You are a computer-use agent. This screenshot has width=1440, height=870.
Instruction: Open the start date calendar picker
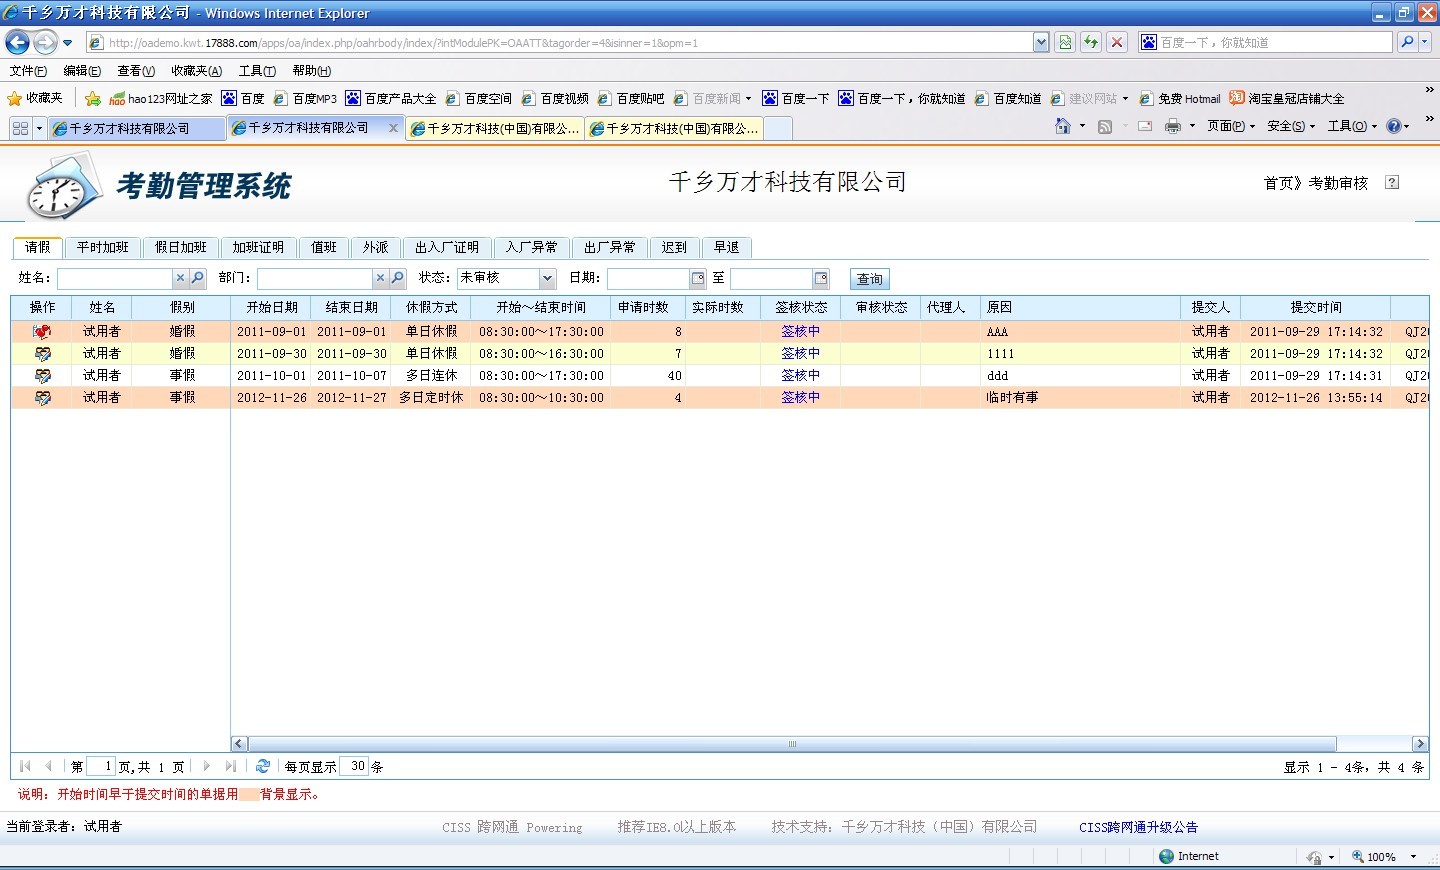698,278
